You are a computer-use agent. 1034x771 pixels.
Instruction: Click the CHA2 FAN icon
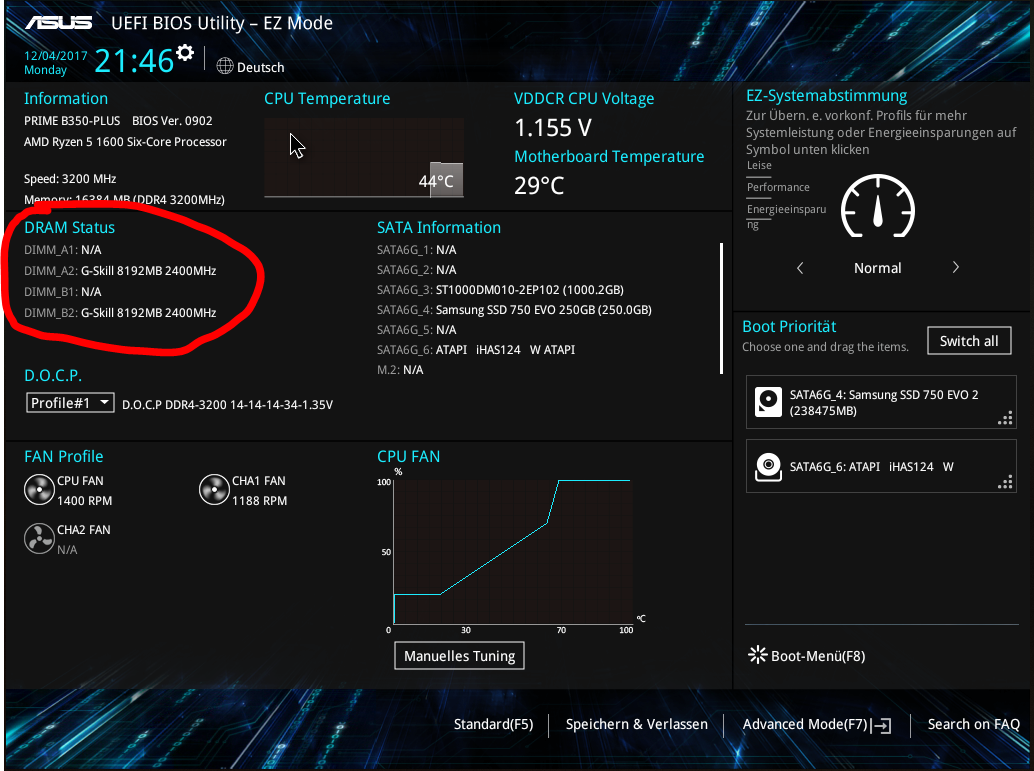[40, 539]
